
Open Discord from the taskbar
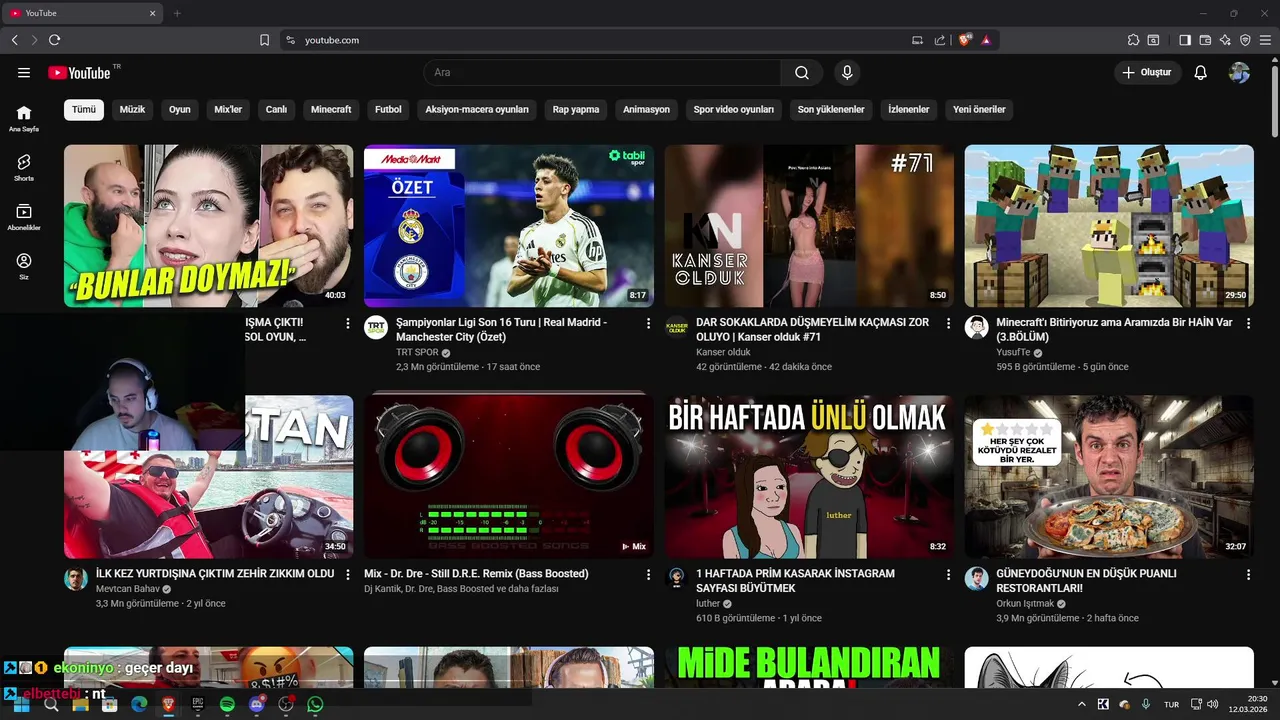(x=256, y=704)
